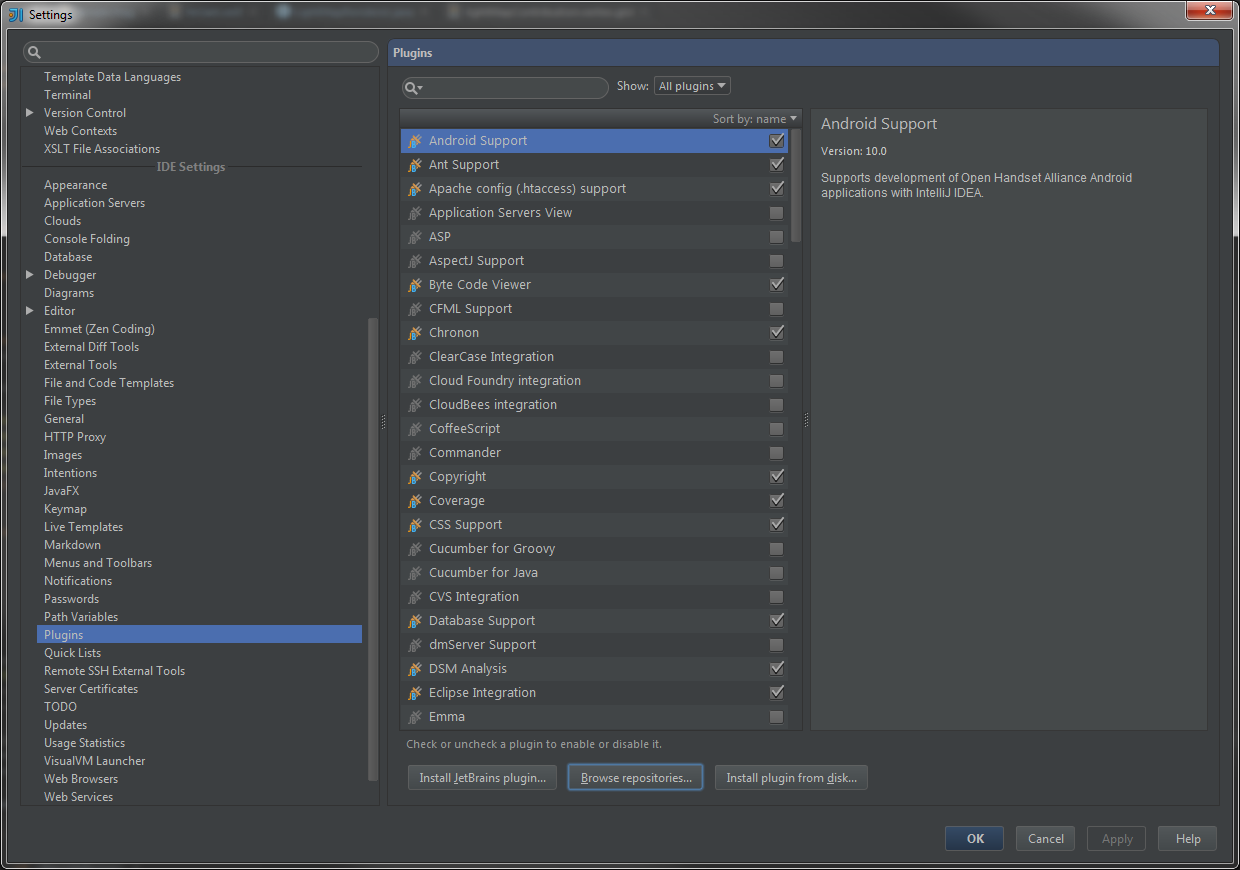Click the Cloud Foundry integration plugin icon

tap(415, 381)
